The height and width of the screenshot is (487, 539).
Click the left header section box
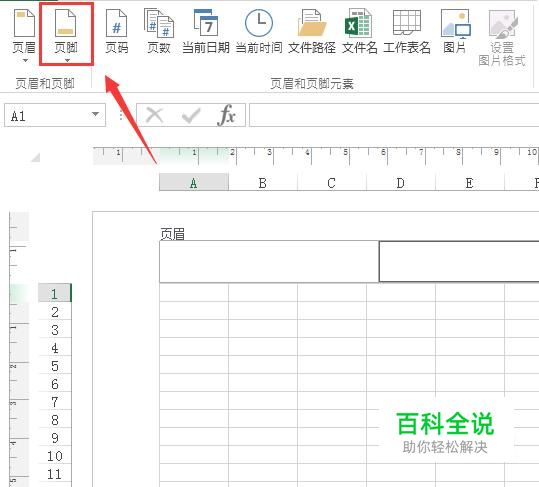(269, 262)
